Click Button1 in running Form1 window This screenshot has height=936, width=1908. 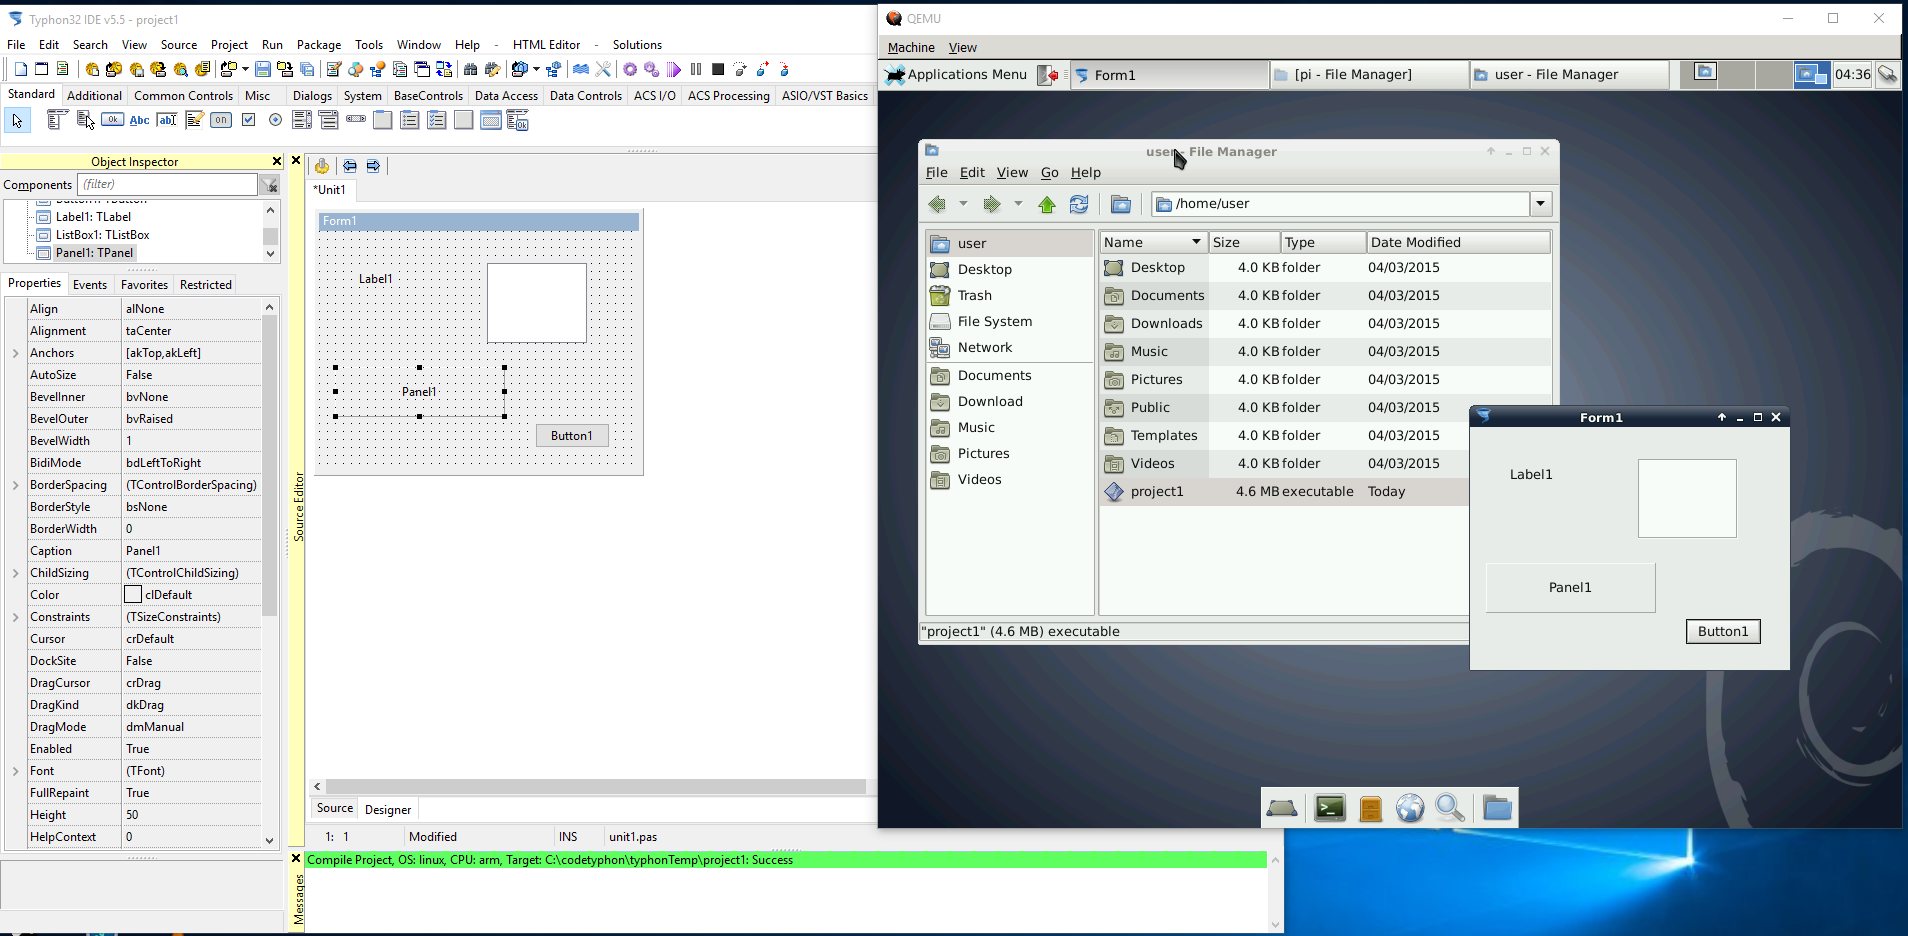click(1723, 632)
